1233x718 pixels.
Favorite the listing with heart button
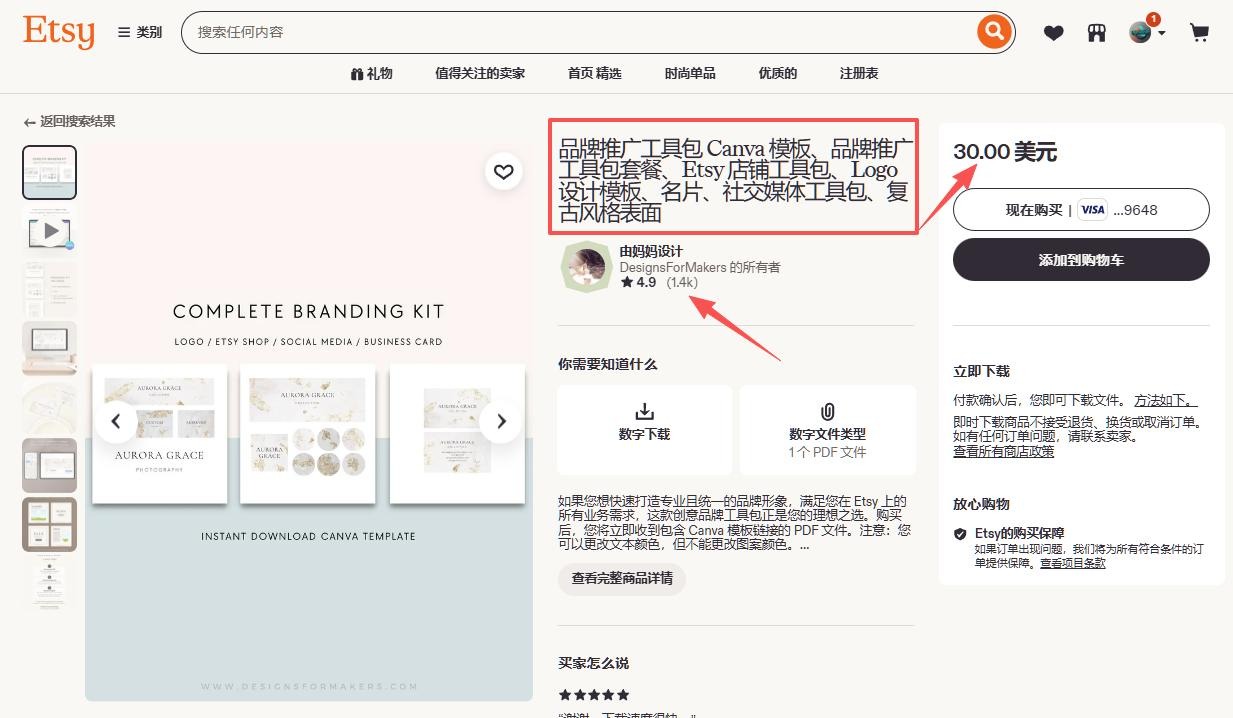pyautogui.click(x=504, y=172)
